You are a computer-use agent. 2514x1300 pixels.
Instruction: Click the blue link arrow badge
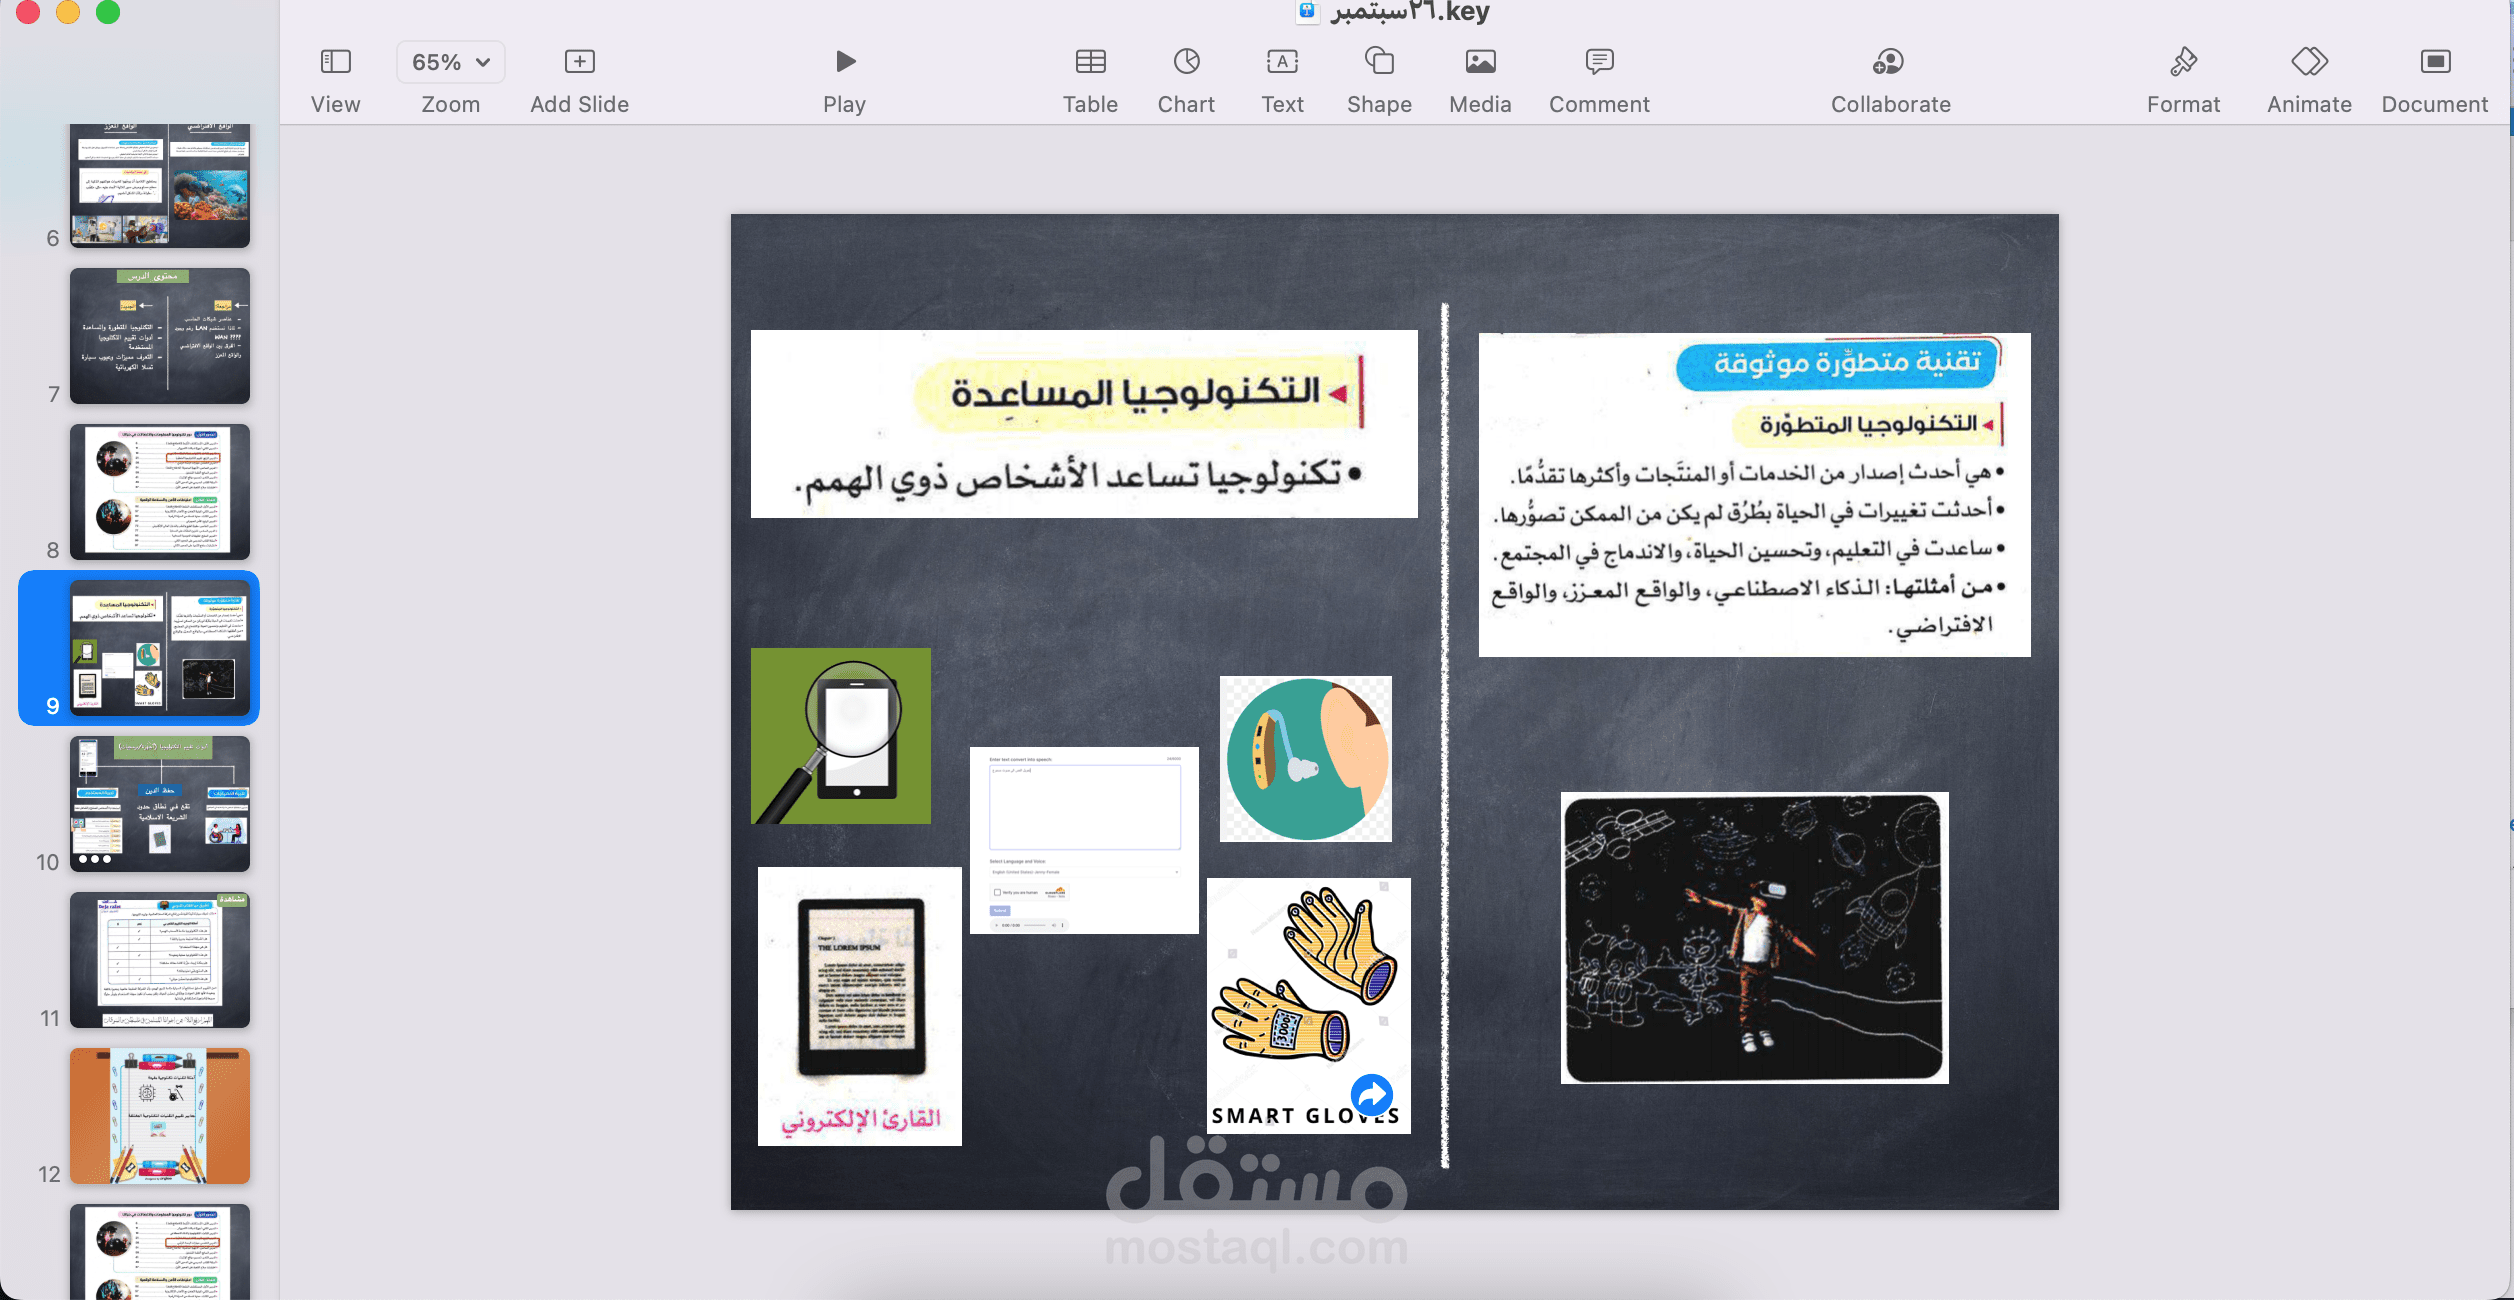(1372, 1095)
